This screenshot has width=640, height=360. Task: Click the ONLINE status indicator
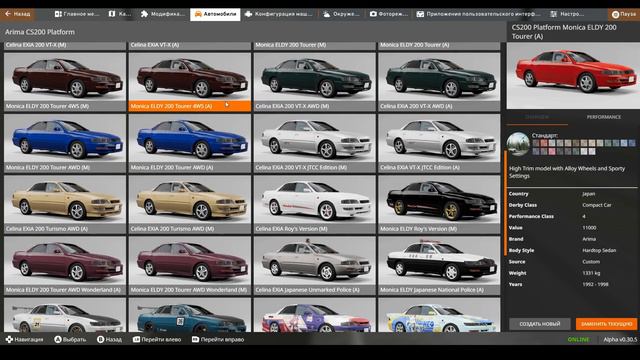[578, 340]
